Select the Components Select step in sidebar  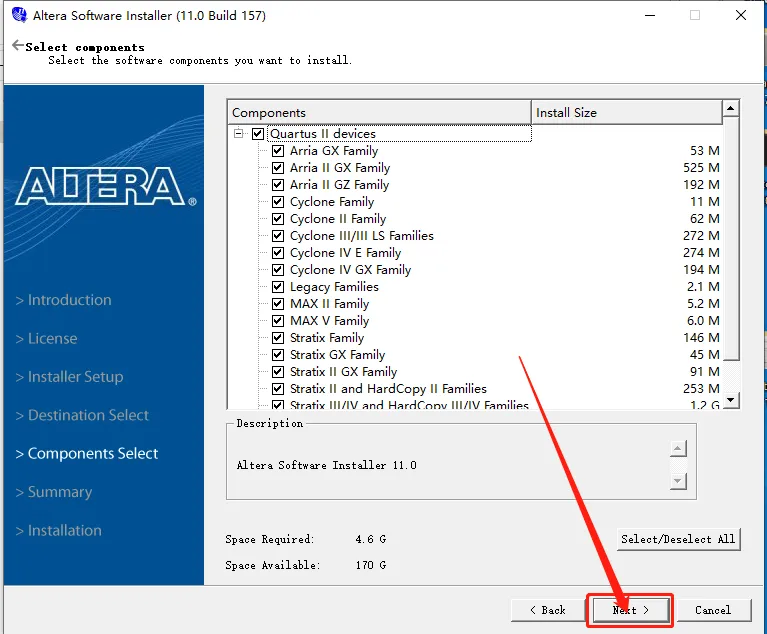click(87, 453)
